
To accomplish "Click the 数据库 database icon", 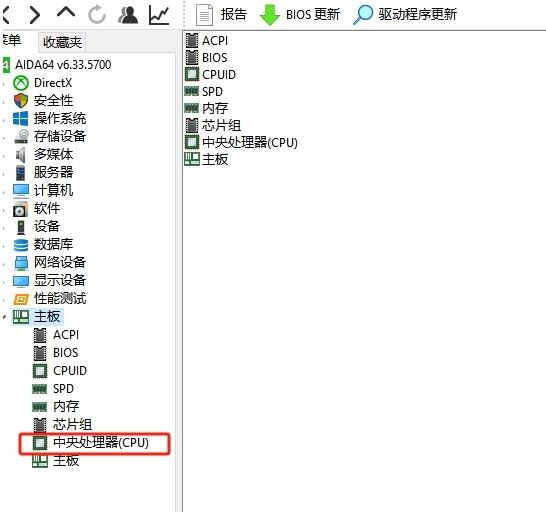I will (x=21, y=245).
